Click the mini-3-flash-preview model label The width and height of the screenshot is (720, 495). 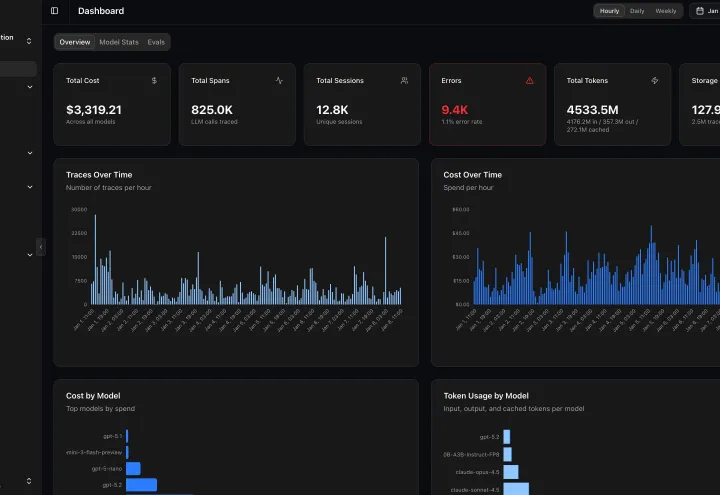(94, 452)
